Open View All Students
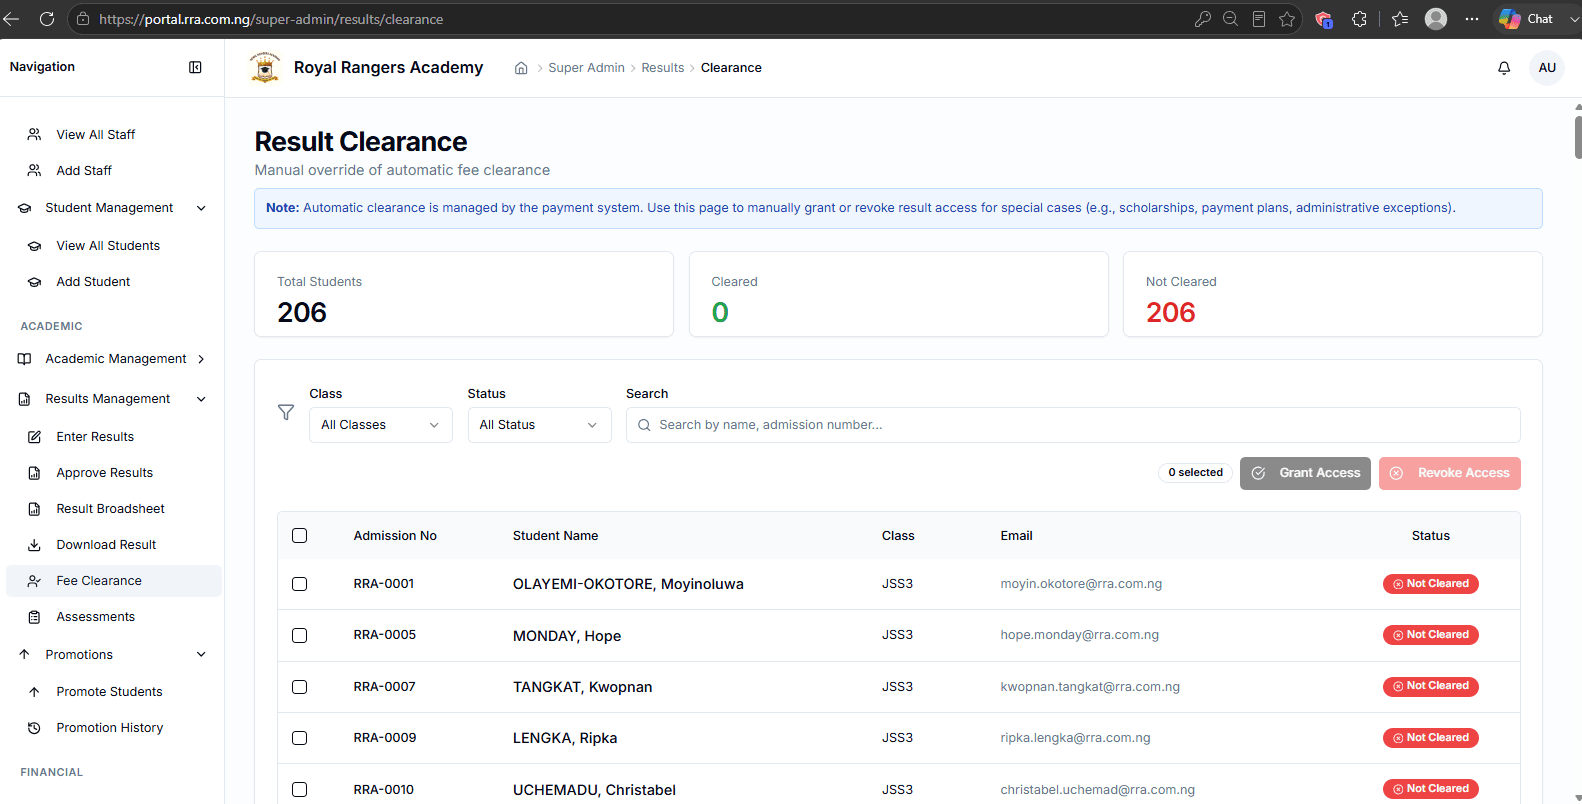Viewport: 1582px width, 804px height. tap(108, 246)
